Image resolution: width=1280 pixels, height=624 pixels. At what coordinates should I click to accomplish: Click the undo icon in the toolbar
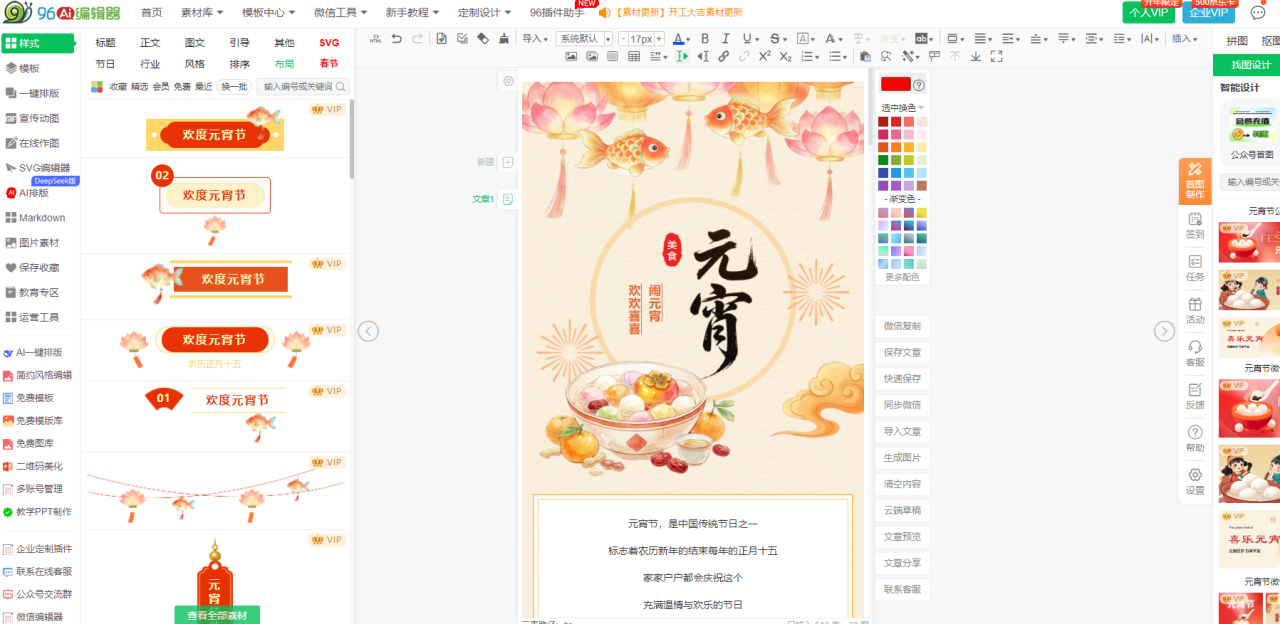[x=397, y=39]
